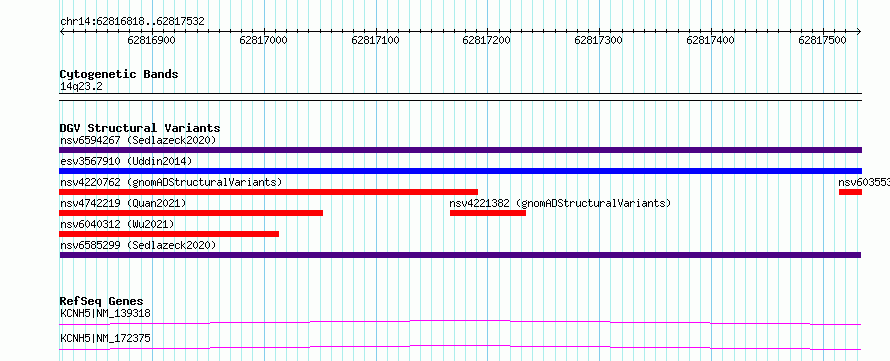This screenshot has height=361, width=890.
Task: Click the red bar for nsv6040312
Action: tap(169, 234)
